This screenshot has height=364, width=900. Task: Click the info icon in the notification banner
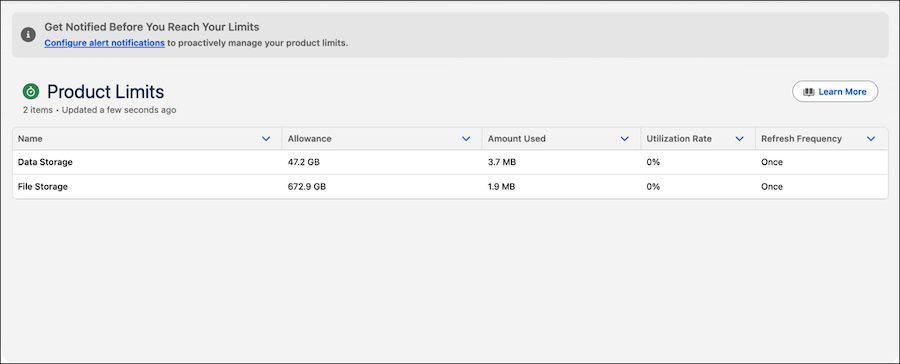point(28,34)
